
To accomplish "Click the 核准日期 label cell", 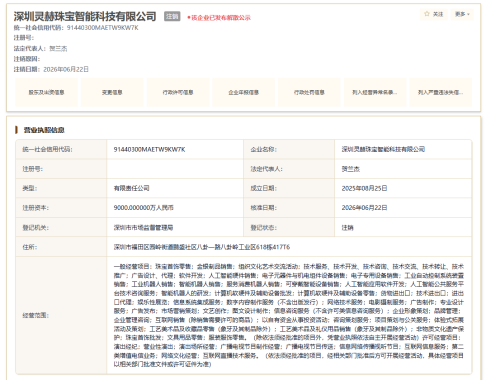I will click(x=289, y=208).
